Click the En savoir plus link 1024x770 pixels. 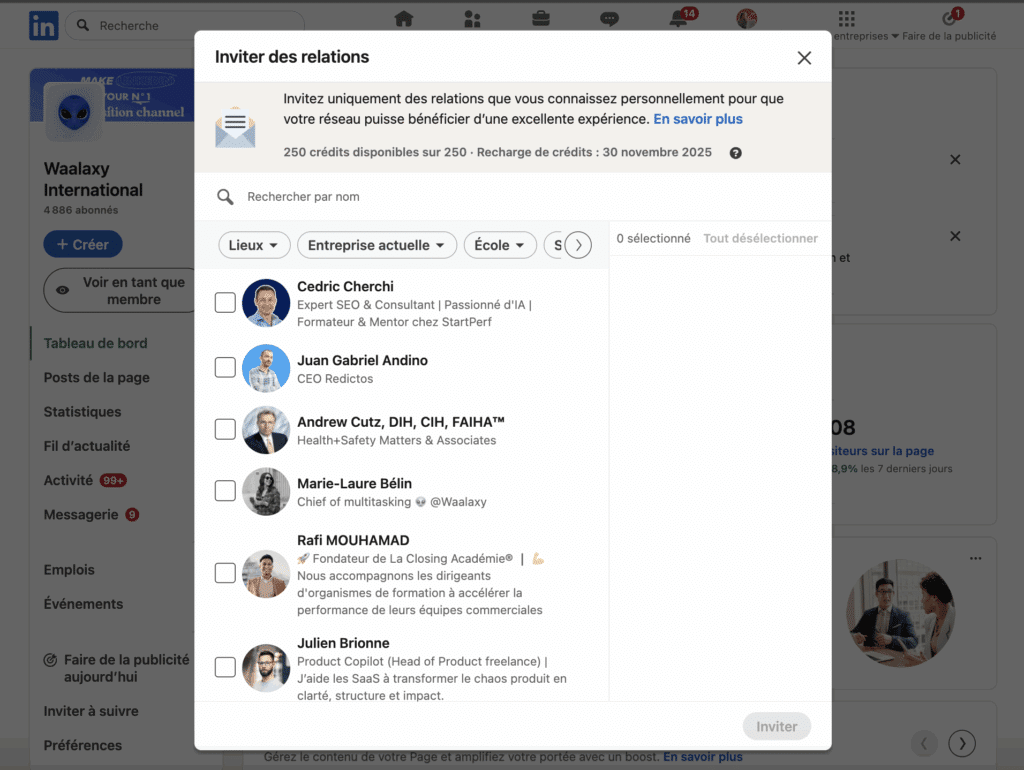[698, 119]
